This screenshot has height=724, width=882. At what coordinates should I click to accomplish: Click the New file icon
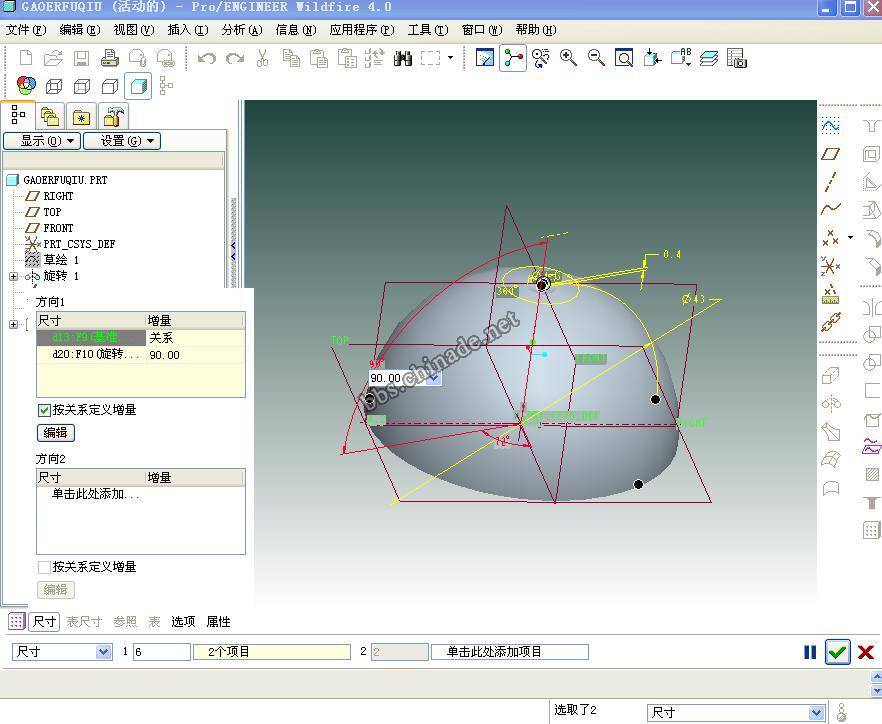(26, 58)
